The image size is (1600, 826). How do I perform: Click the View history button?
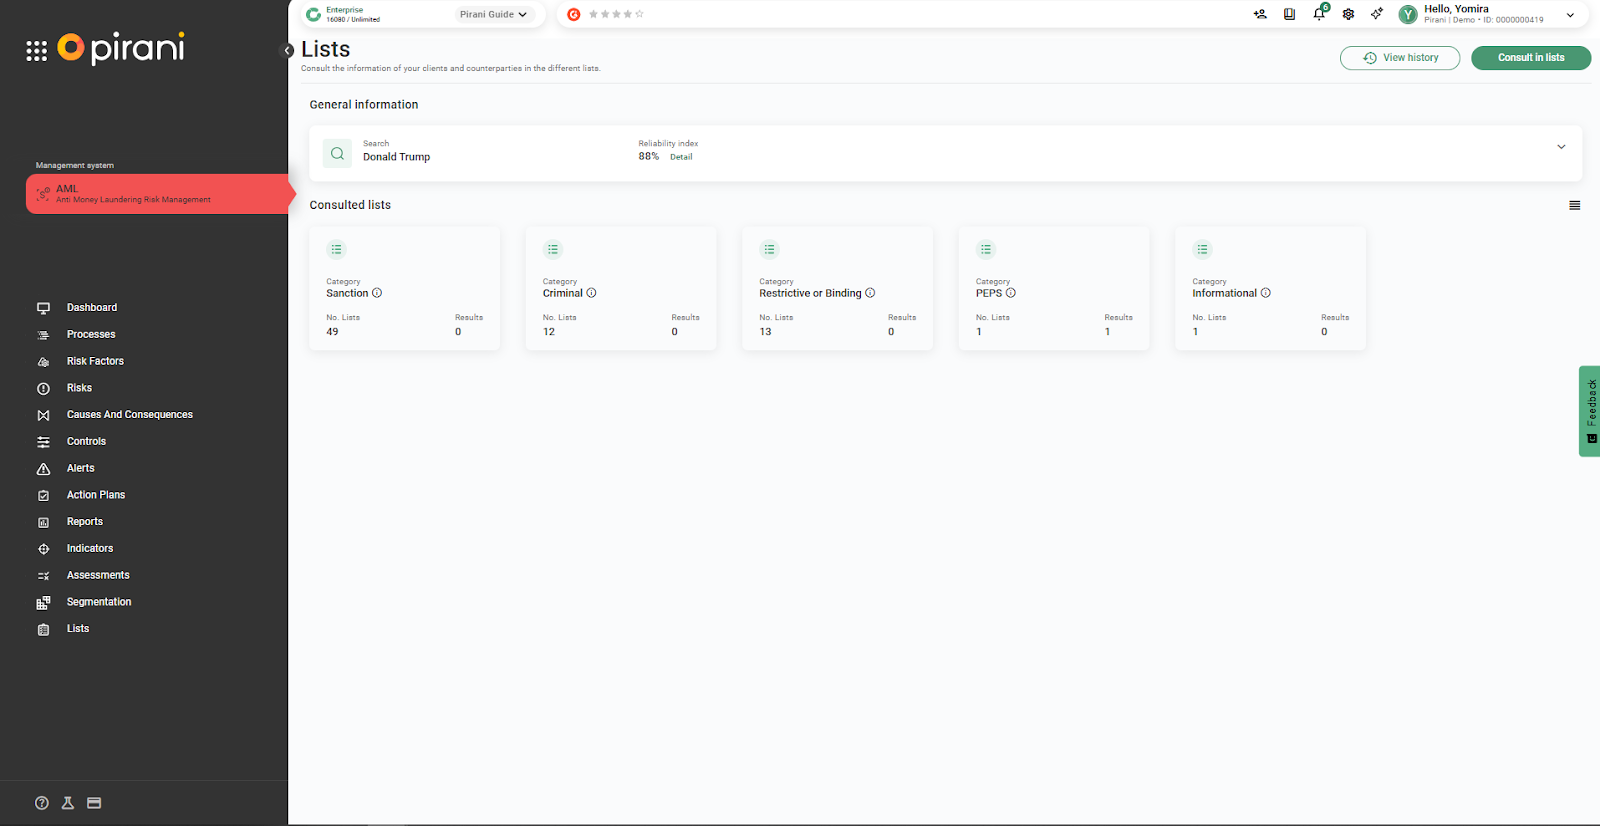click(1399, 58)
